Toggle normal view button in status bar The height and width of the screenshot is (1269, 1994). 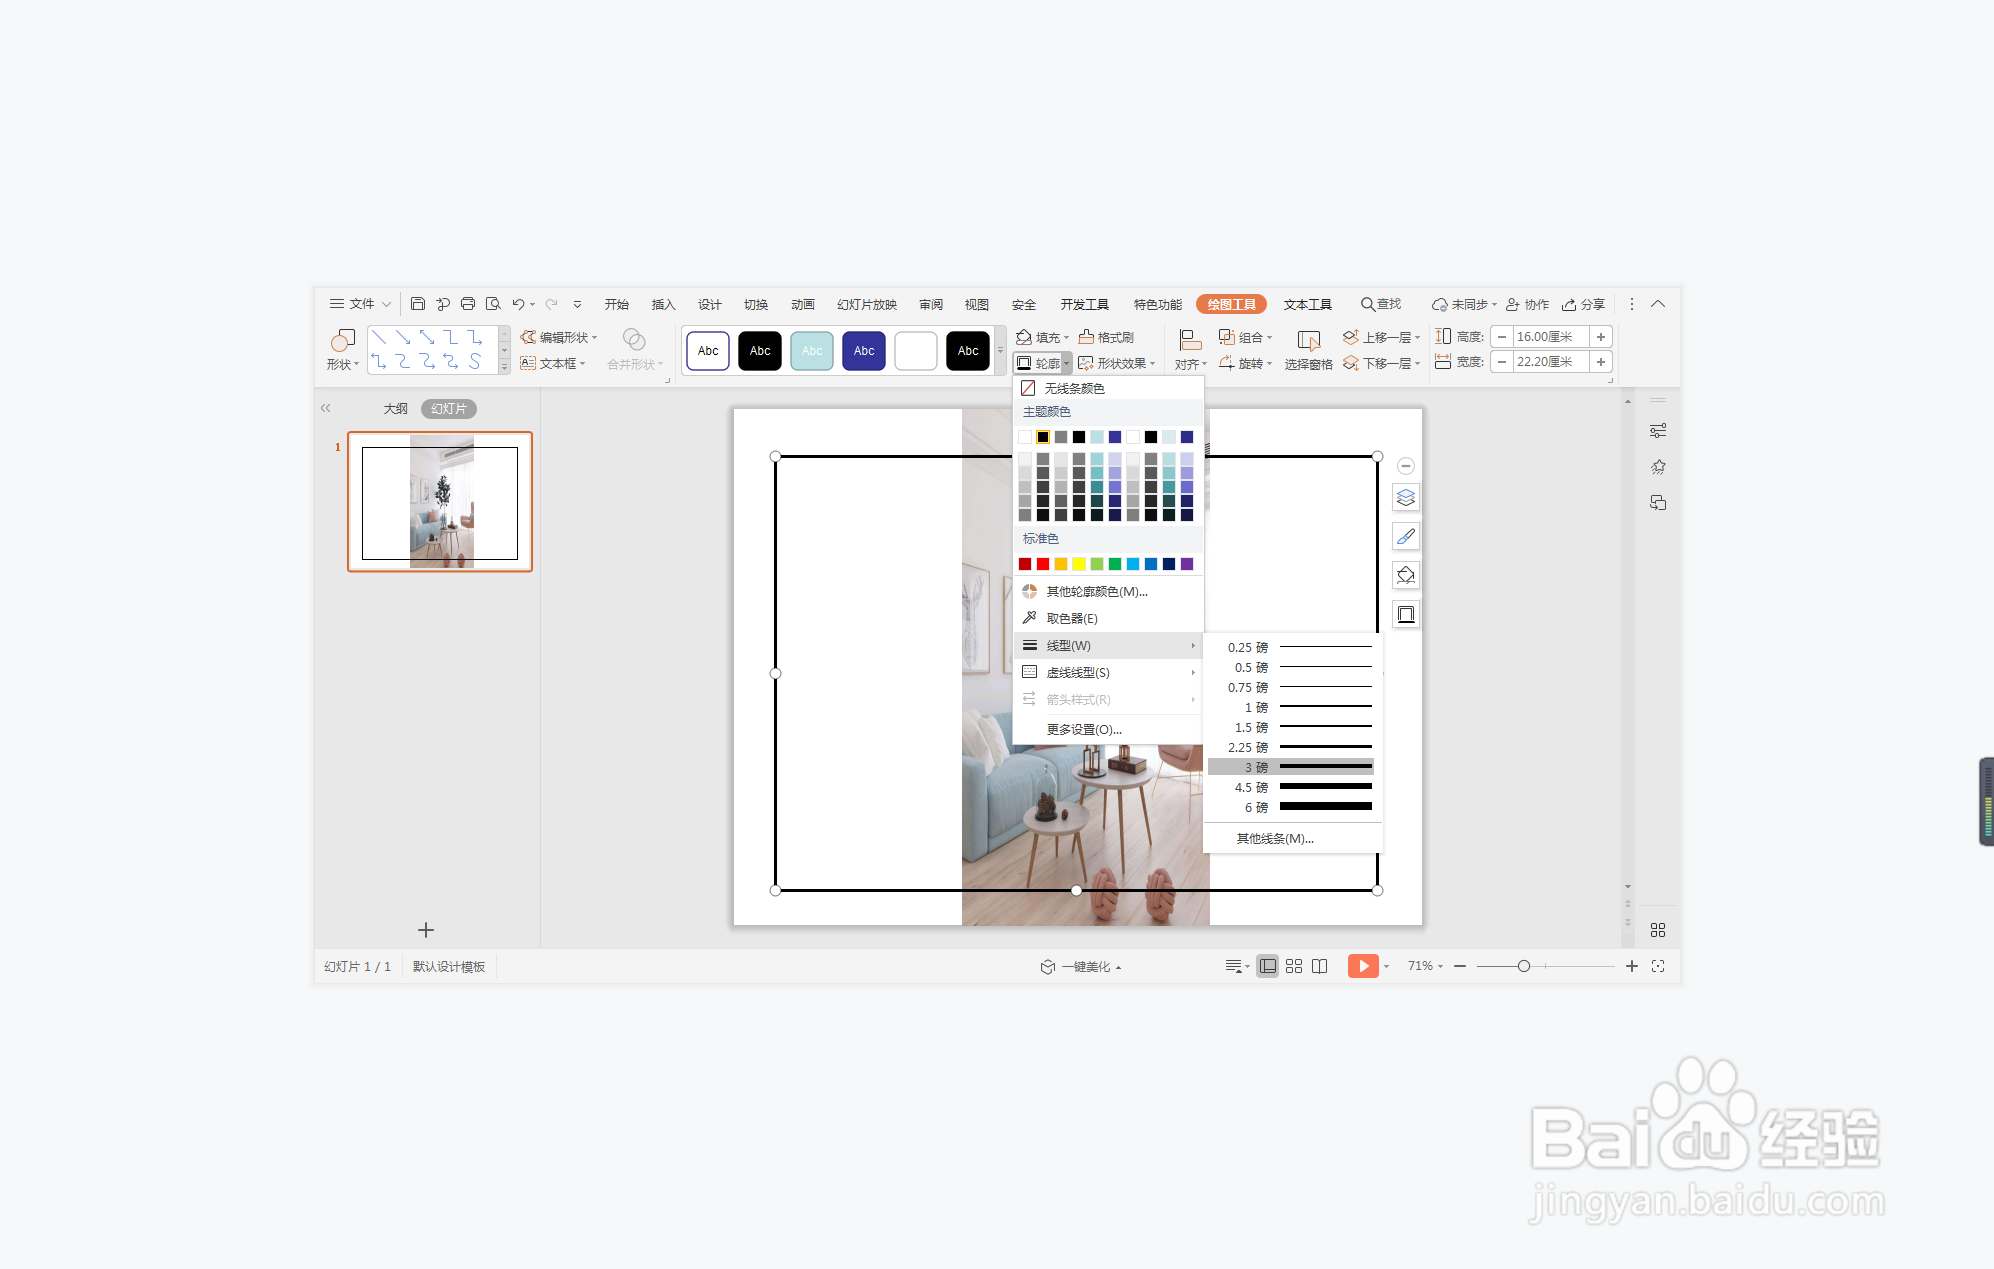[x=1268, y=966]
